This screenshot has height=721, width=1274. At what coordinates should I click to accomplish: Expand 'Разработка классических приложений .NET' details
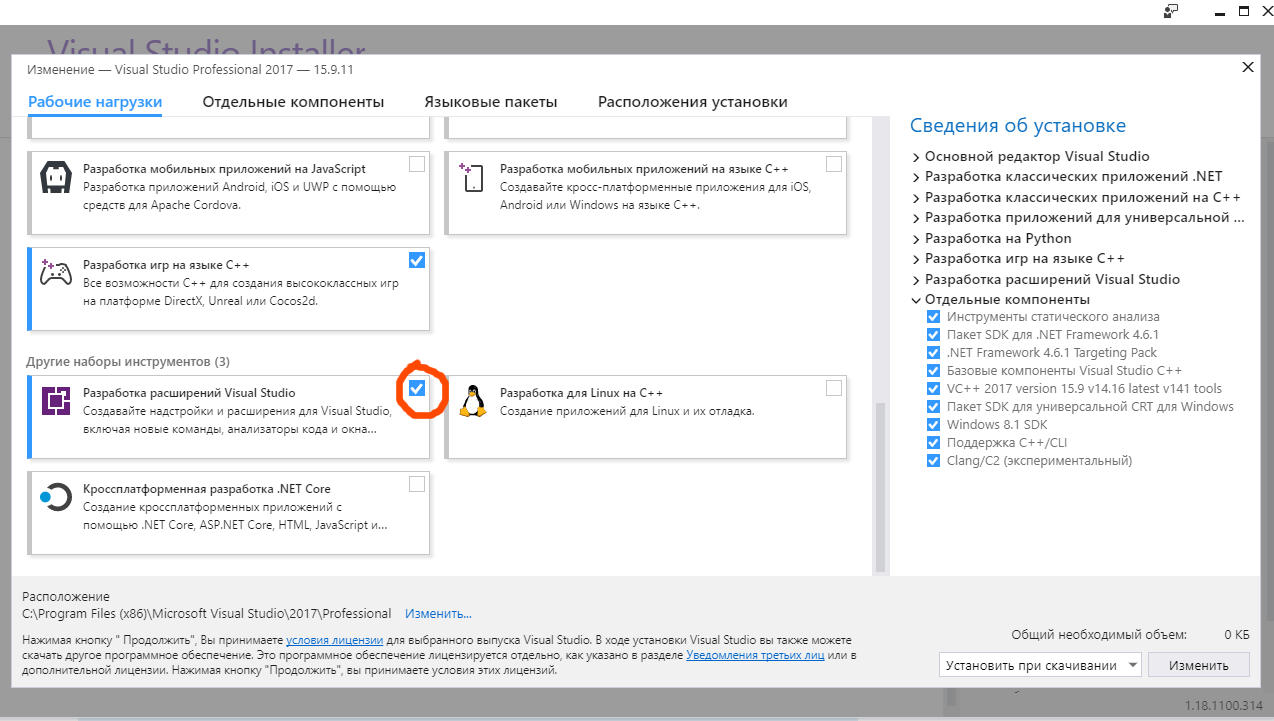pos(916,177)
